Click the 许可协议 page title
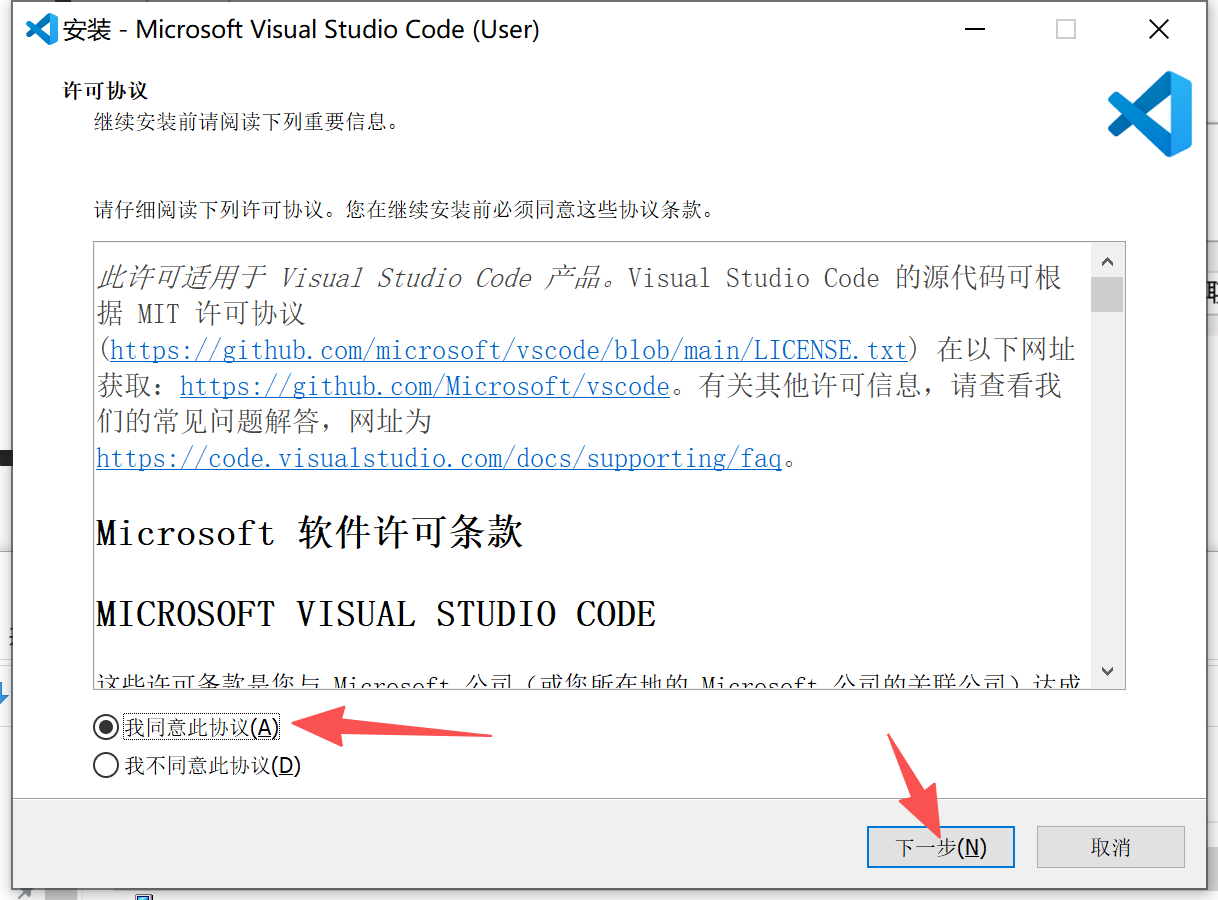 pyautogui.click(x=106, y=91)
